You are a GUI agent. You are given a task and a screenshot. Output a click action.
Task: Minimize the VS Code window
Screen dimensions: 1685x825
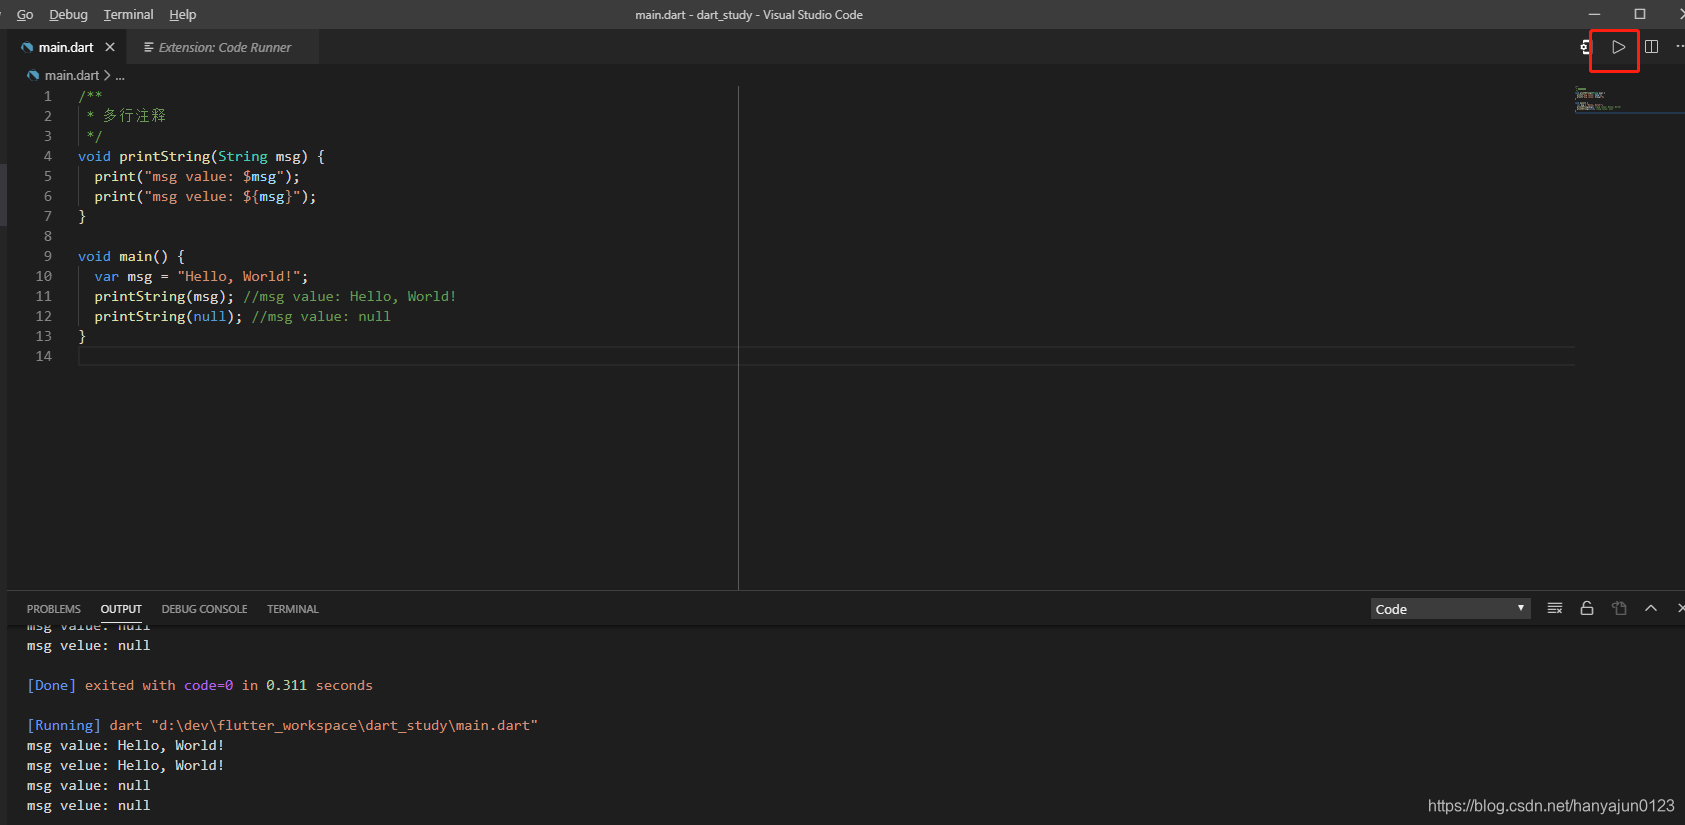pyautogui.click(x=1595, y=14)
